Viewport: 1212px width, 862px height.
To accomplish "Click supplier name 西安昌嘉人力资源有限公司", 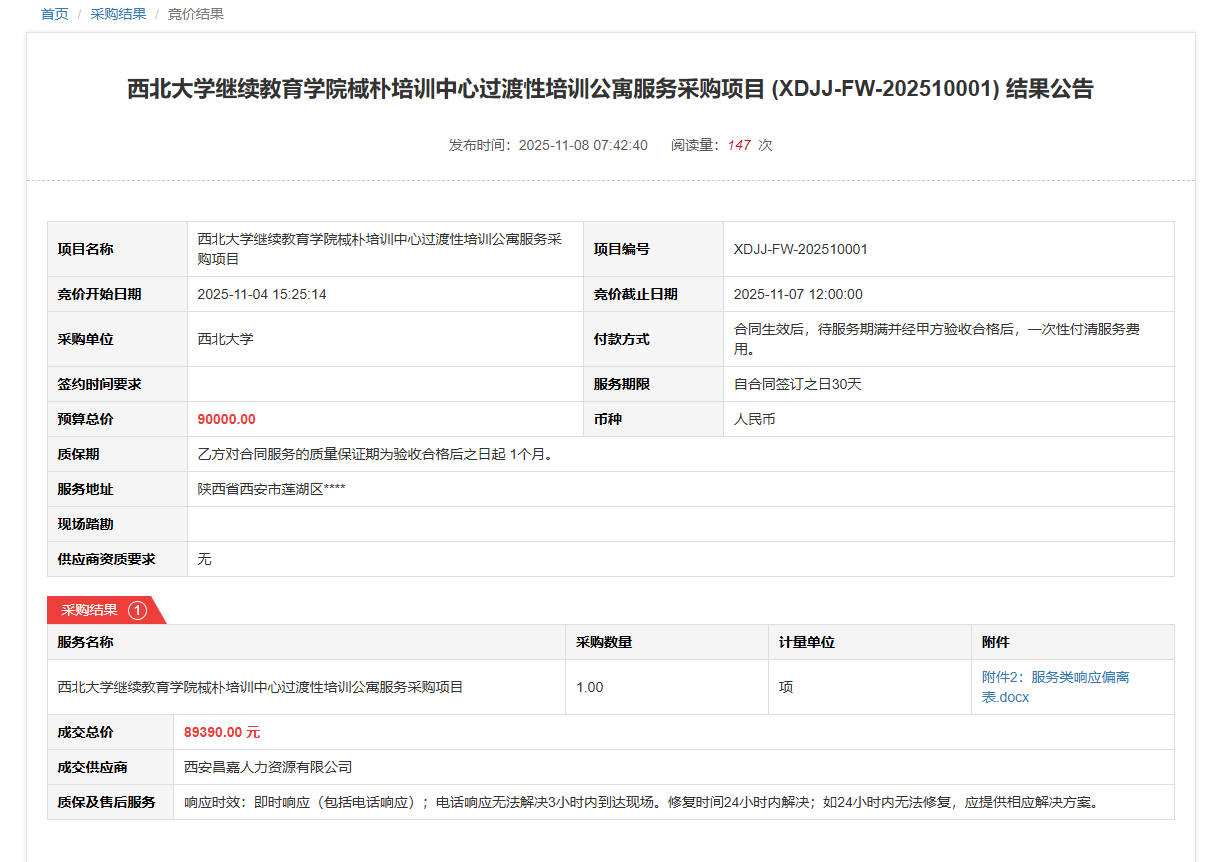I will pos(268,767).
